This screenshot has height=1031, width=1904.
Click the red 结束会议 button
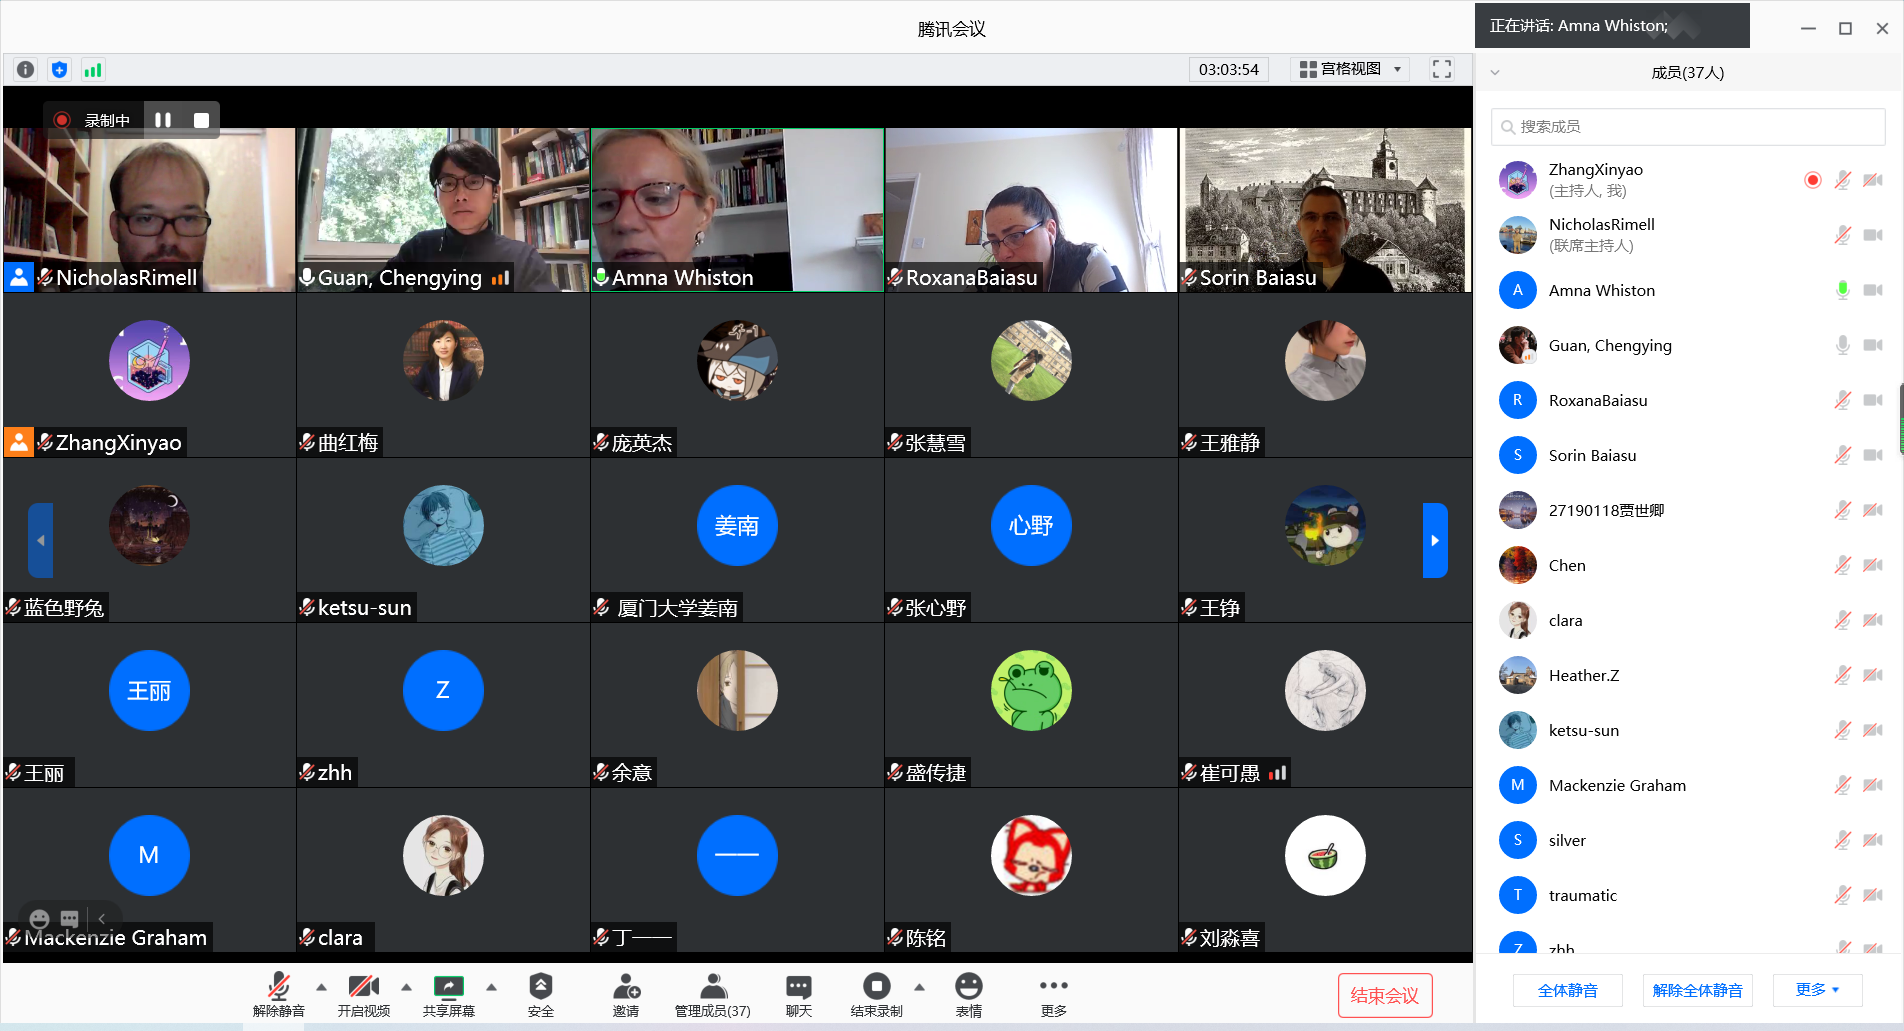[1385, 995]
